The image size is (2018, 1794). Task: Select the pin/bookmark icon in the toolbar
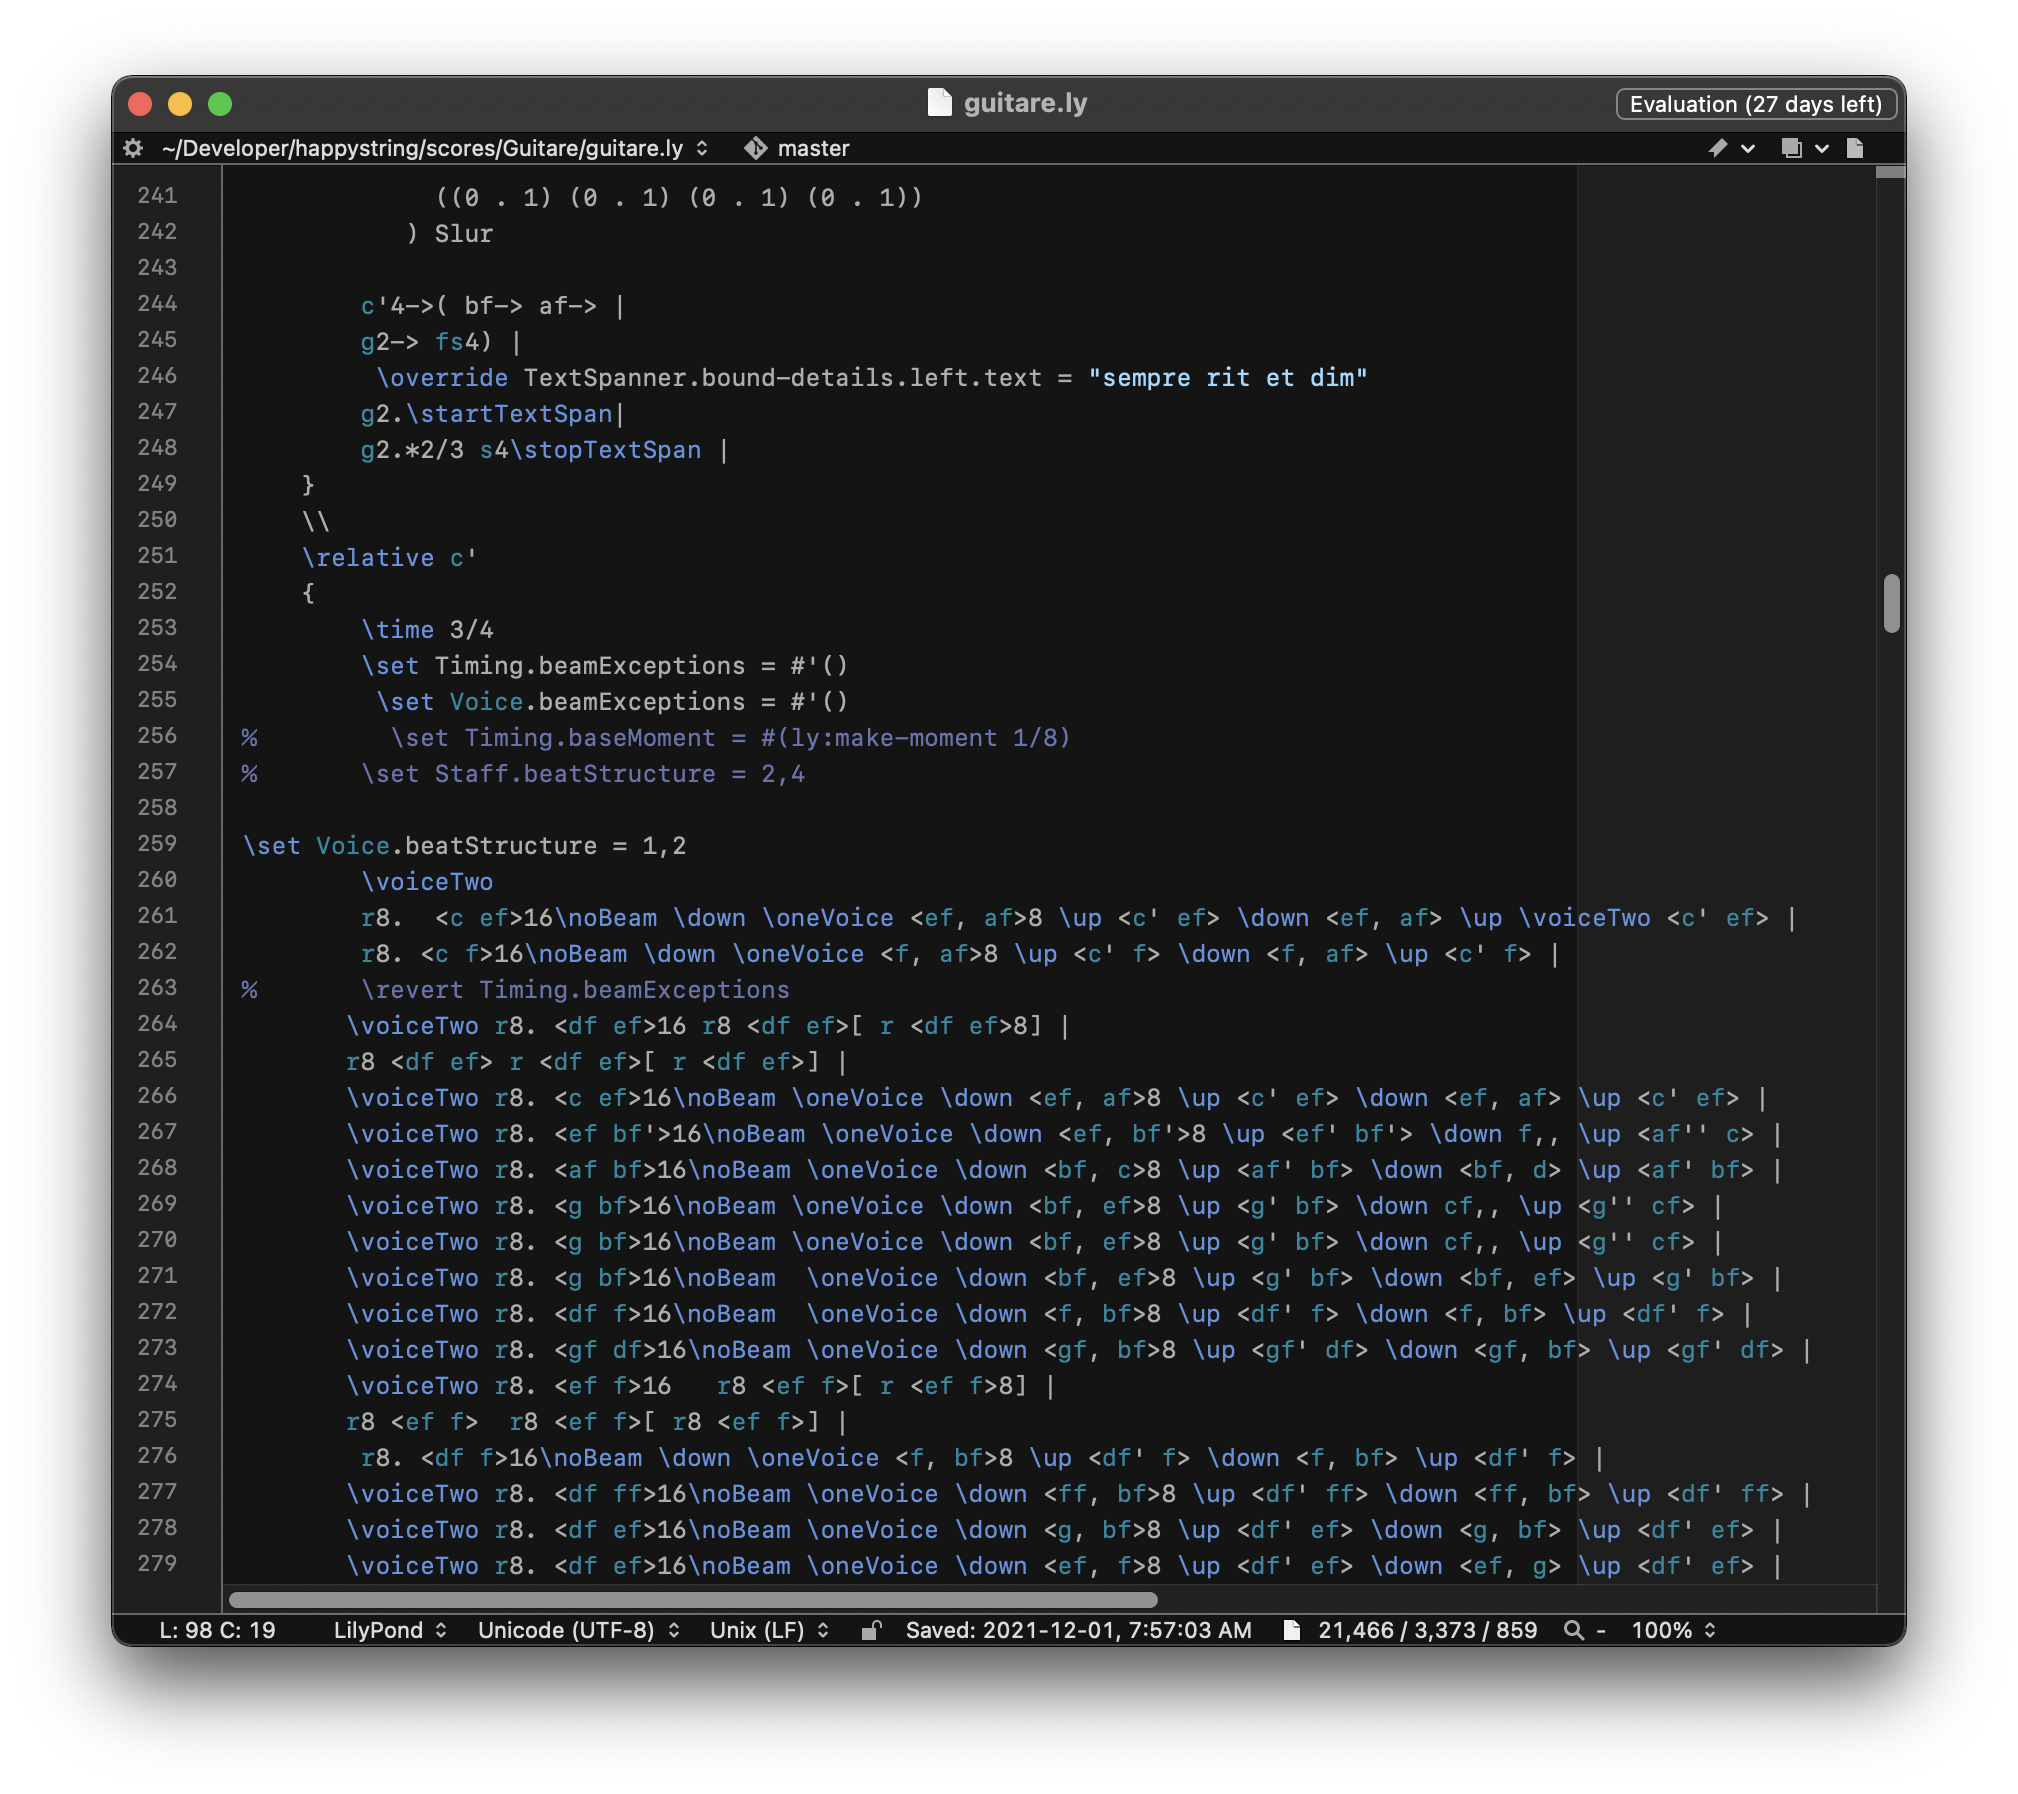[1718, 147]
